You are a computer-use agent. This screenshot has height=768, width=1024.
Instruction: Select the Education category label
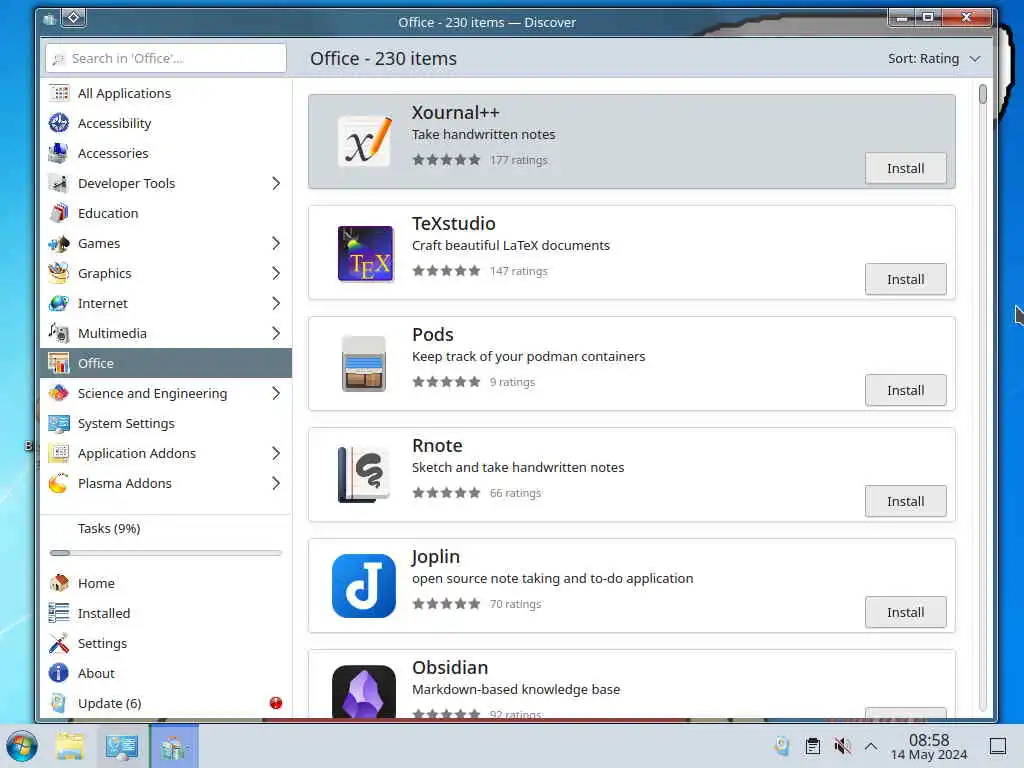click(x=108, y=214)
